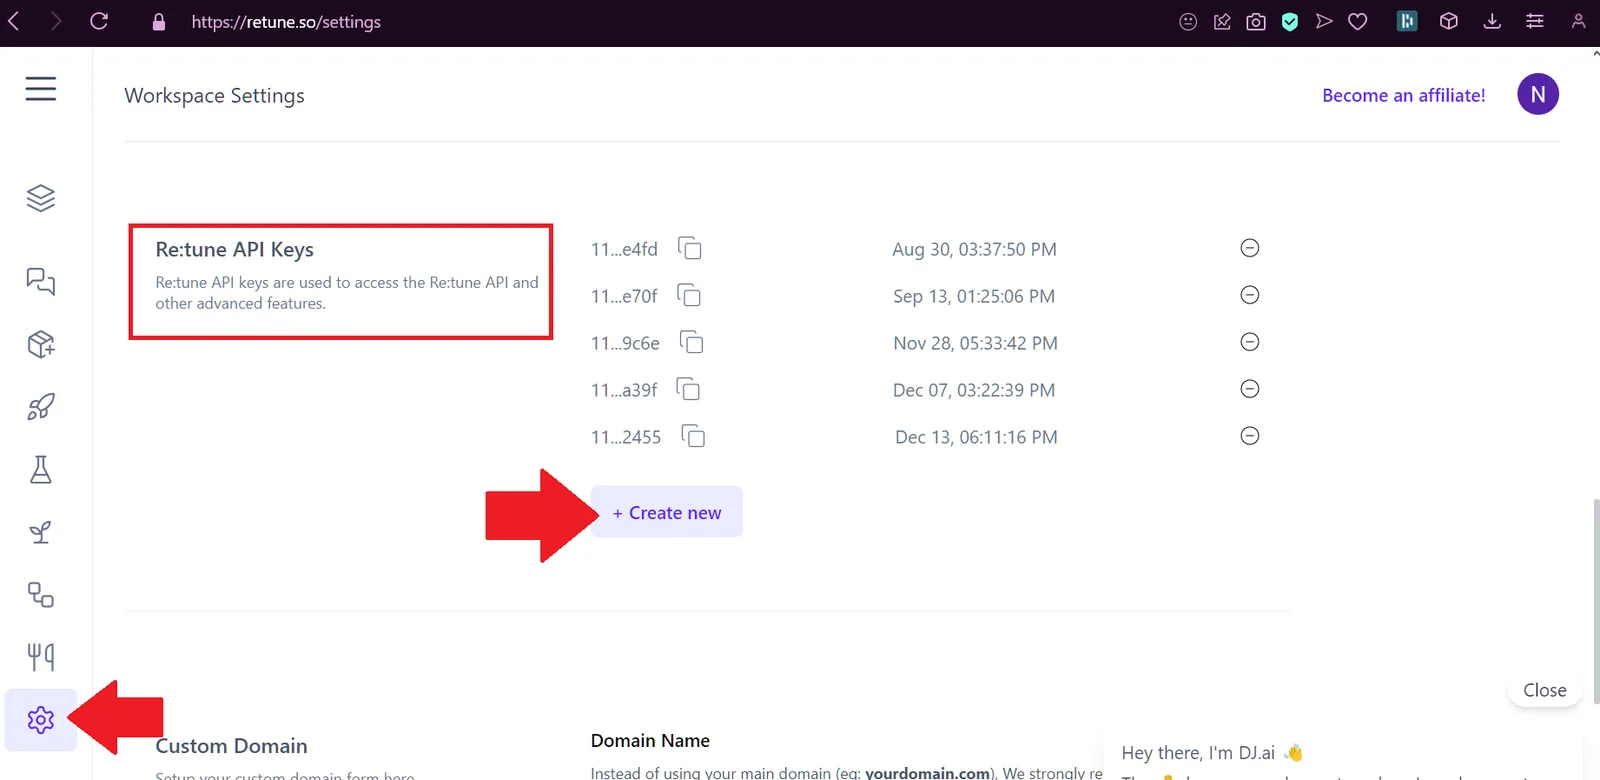Click the padlock site security icon
This screenshot has width=1600, height=780.
(x=159, y=22)
